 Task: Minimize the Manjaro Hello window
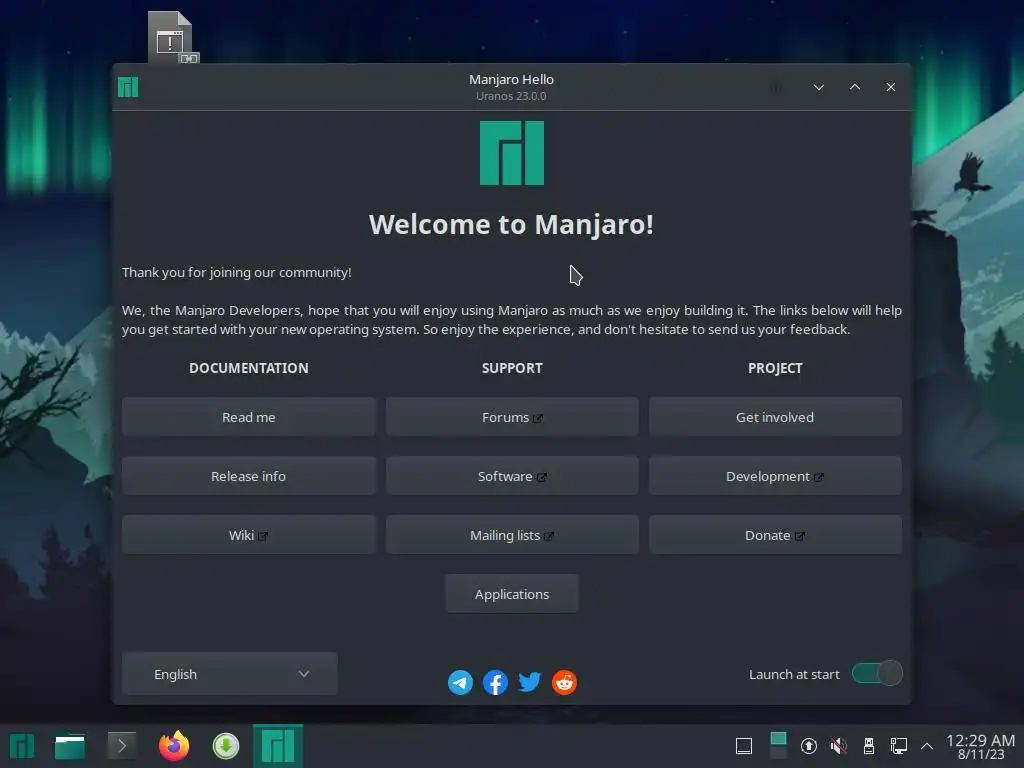[818, 87]
